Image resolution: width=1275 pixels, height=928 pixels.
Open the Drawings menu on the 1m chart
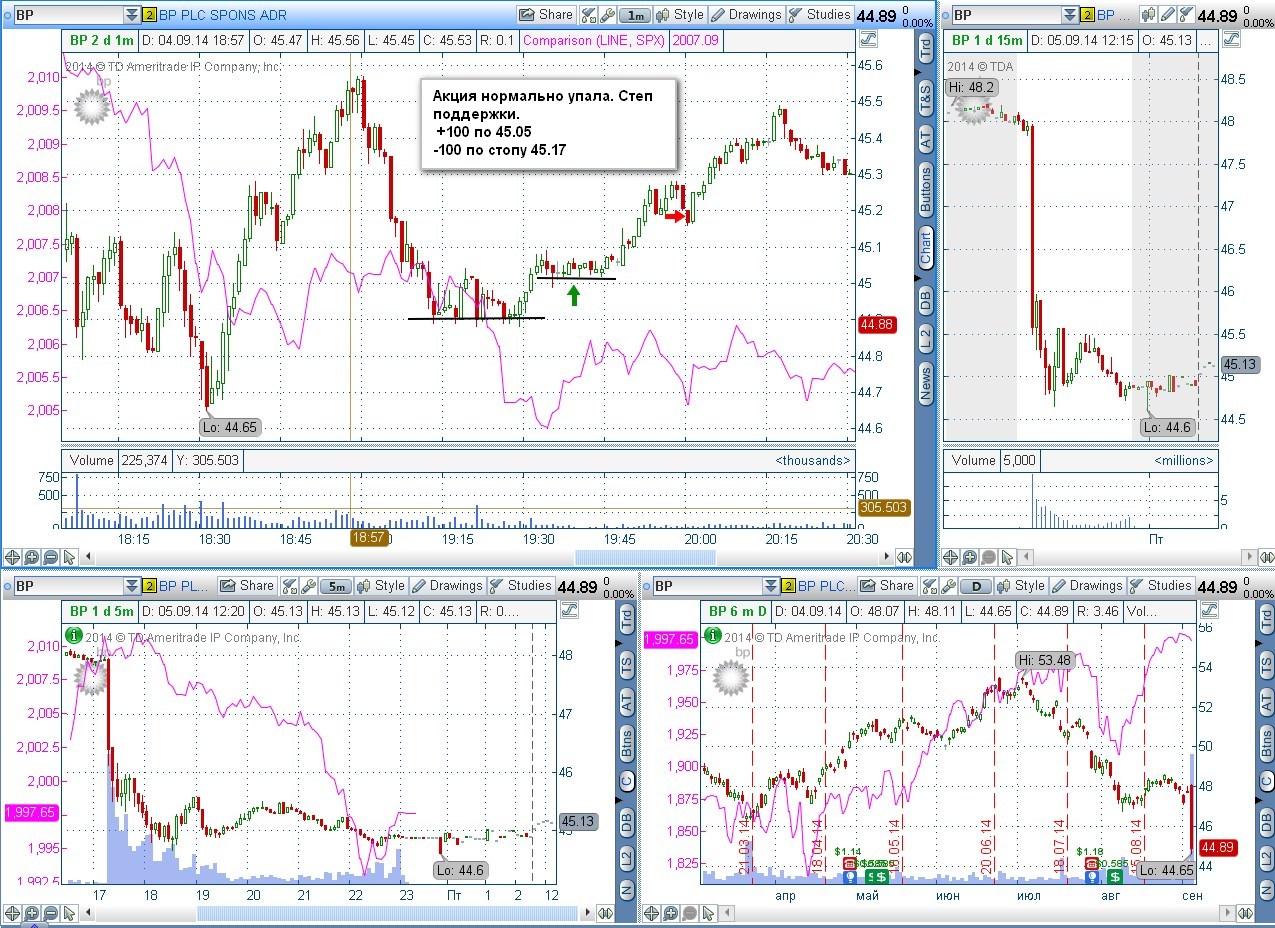(x=747, y=15)
